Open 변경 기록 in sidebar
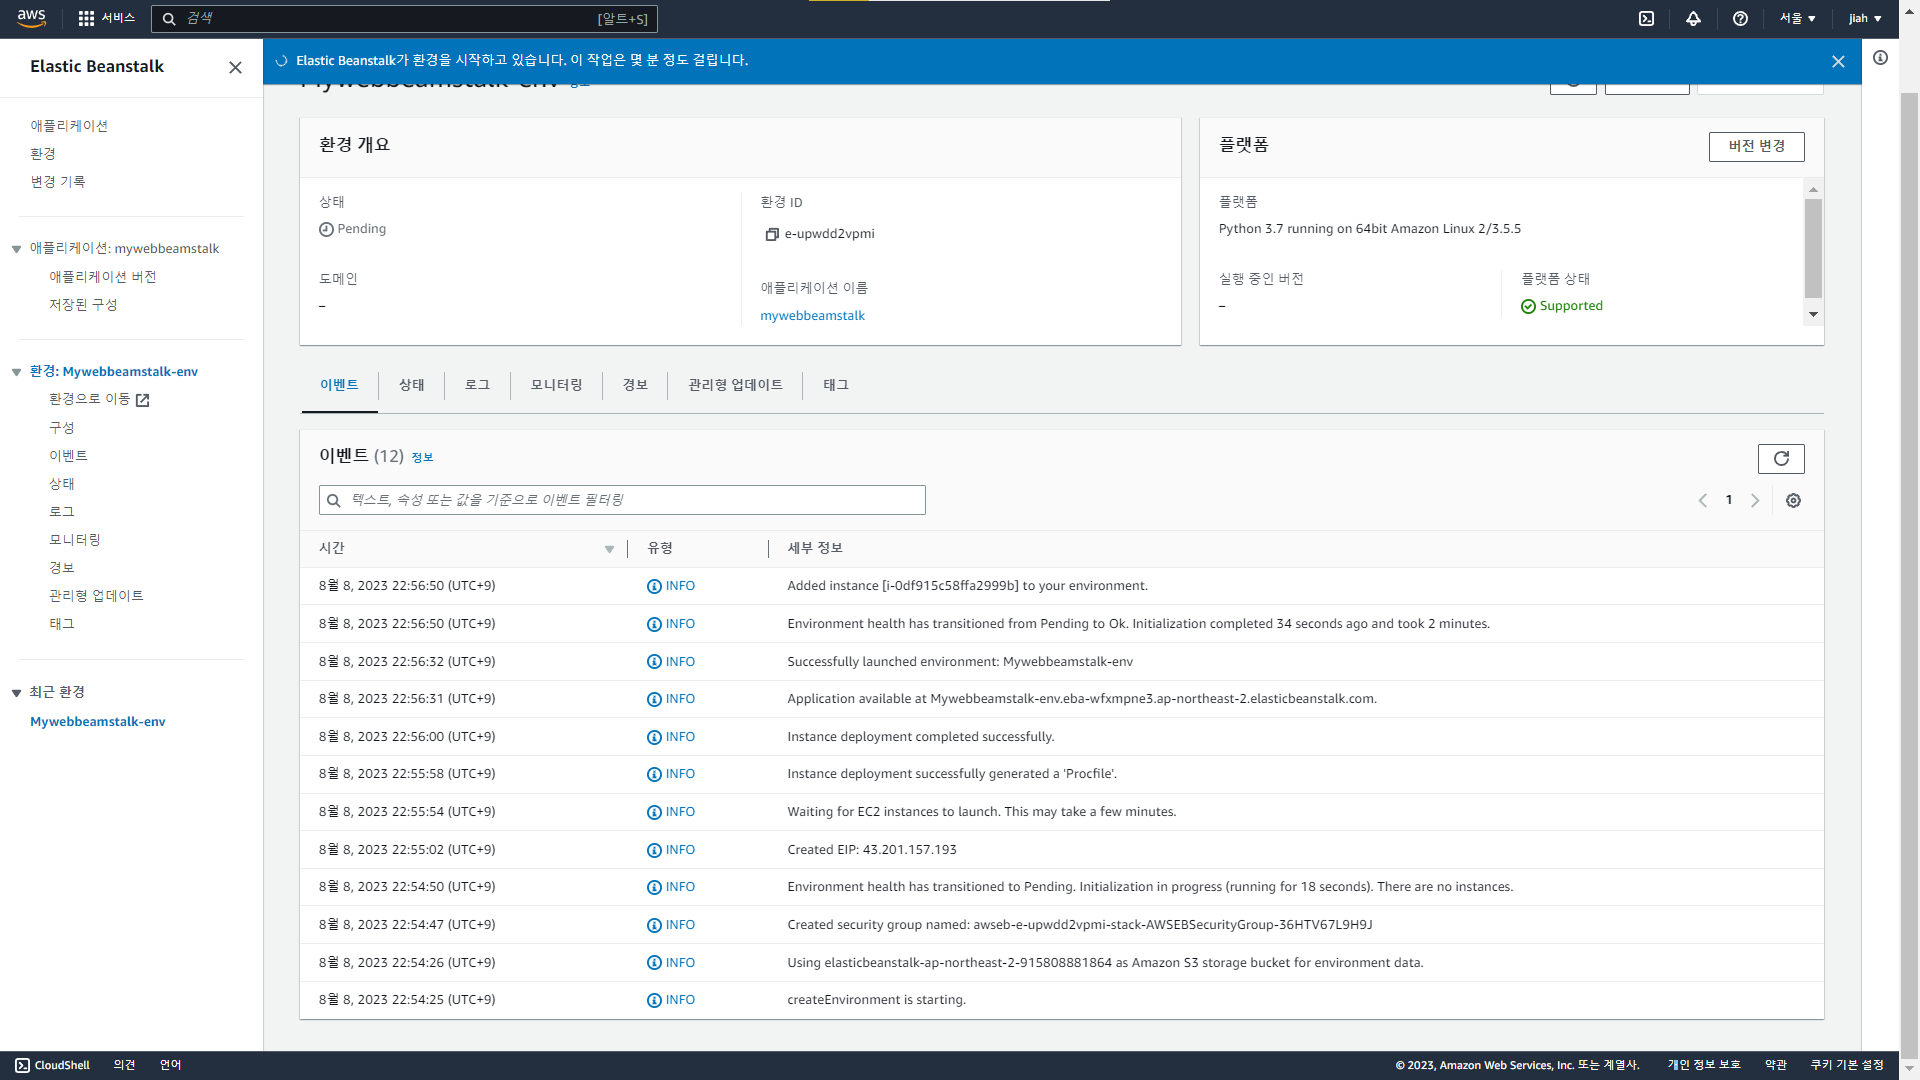Image resolution: width=1920 pixels, height=1080 pixels. coord(58,181)
